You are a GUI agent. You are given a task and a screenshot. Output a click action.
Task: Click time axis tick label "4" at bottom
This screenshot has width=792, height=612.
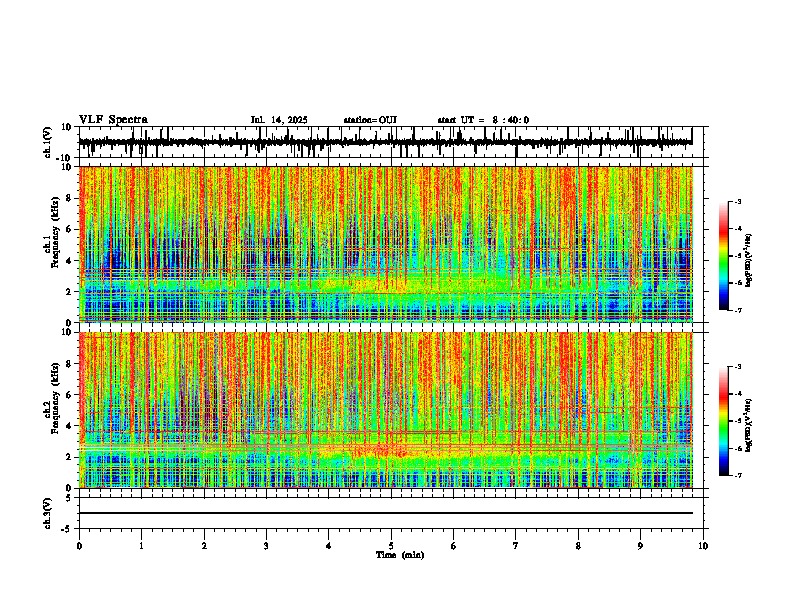(x=329, y=546)
